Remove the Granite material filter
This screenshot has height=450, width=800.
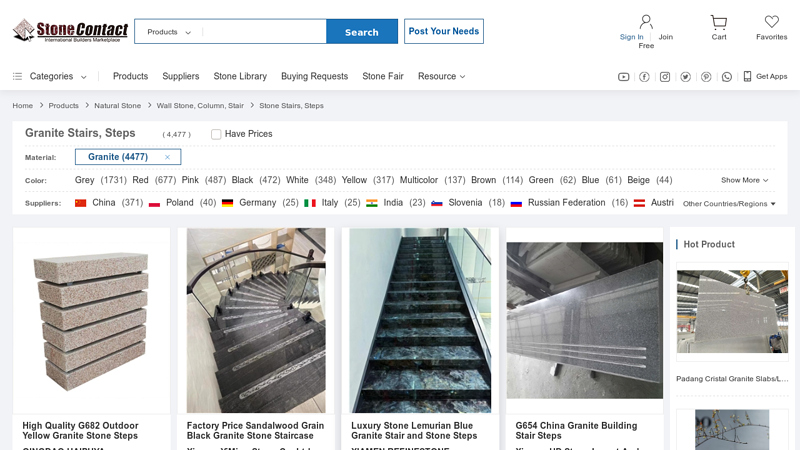[167, 157]
